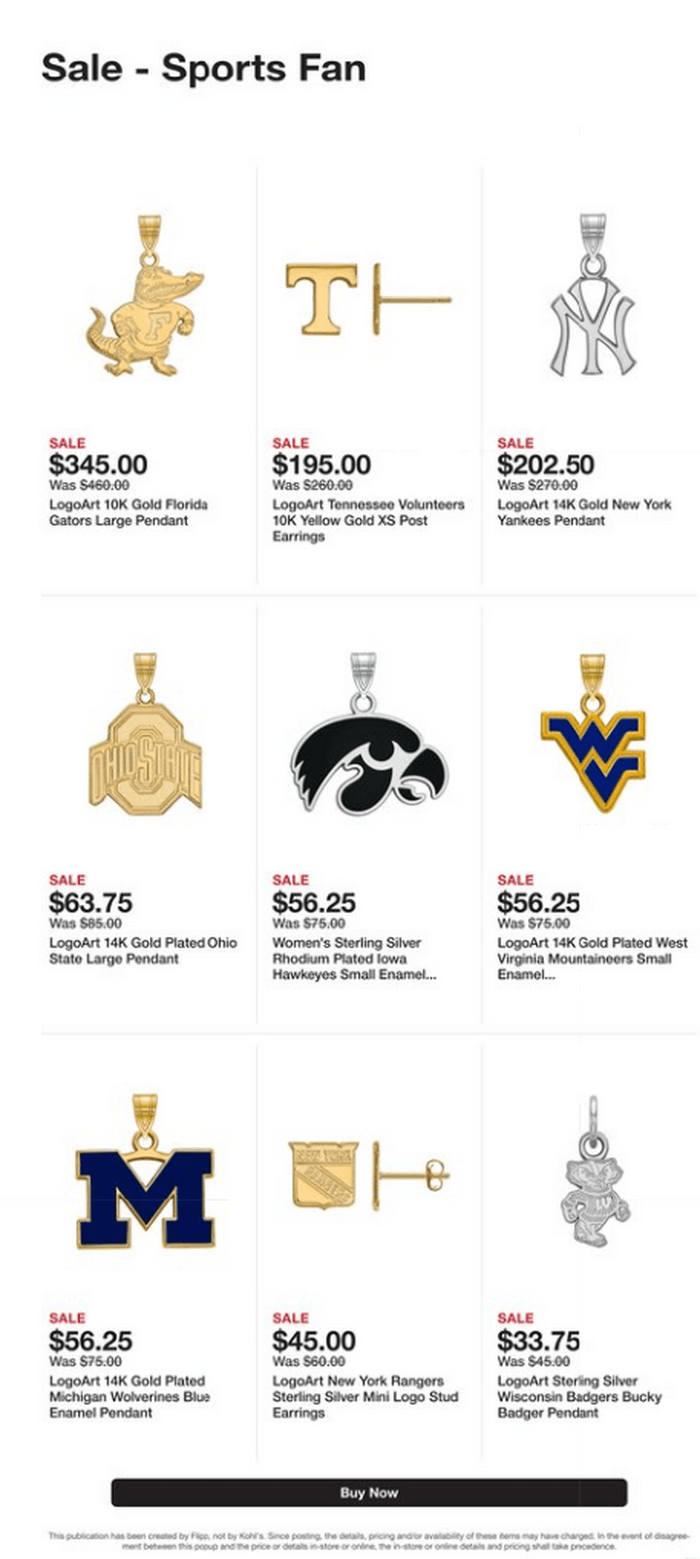
Task: Open LogoArt 10K Gold Florida Gators Large Pendant title
Action: [129, 513]
